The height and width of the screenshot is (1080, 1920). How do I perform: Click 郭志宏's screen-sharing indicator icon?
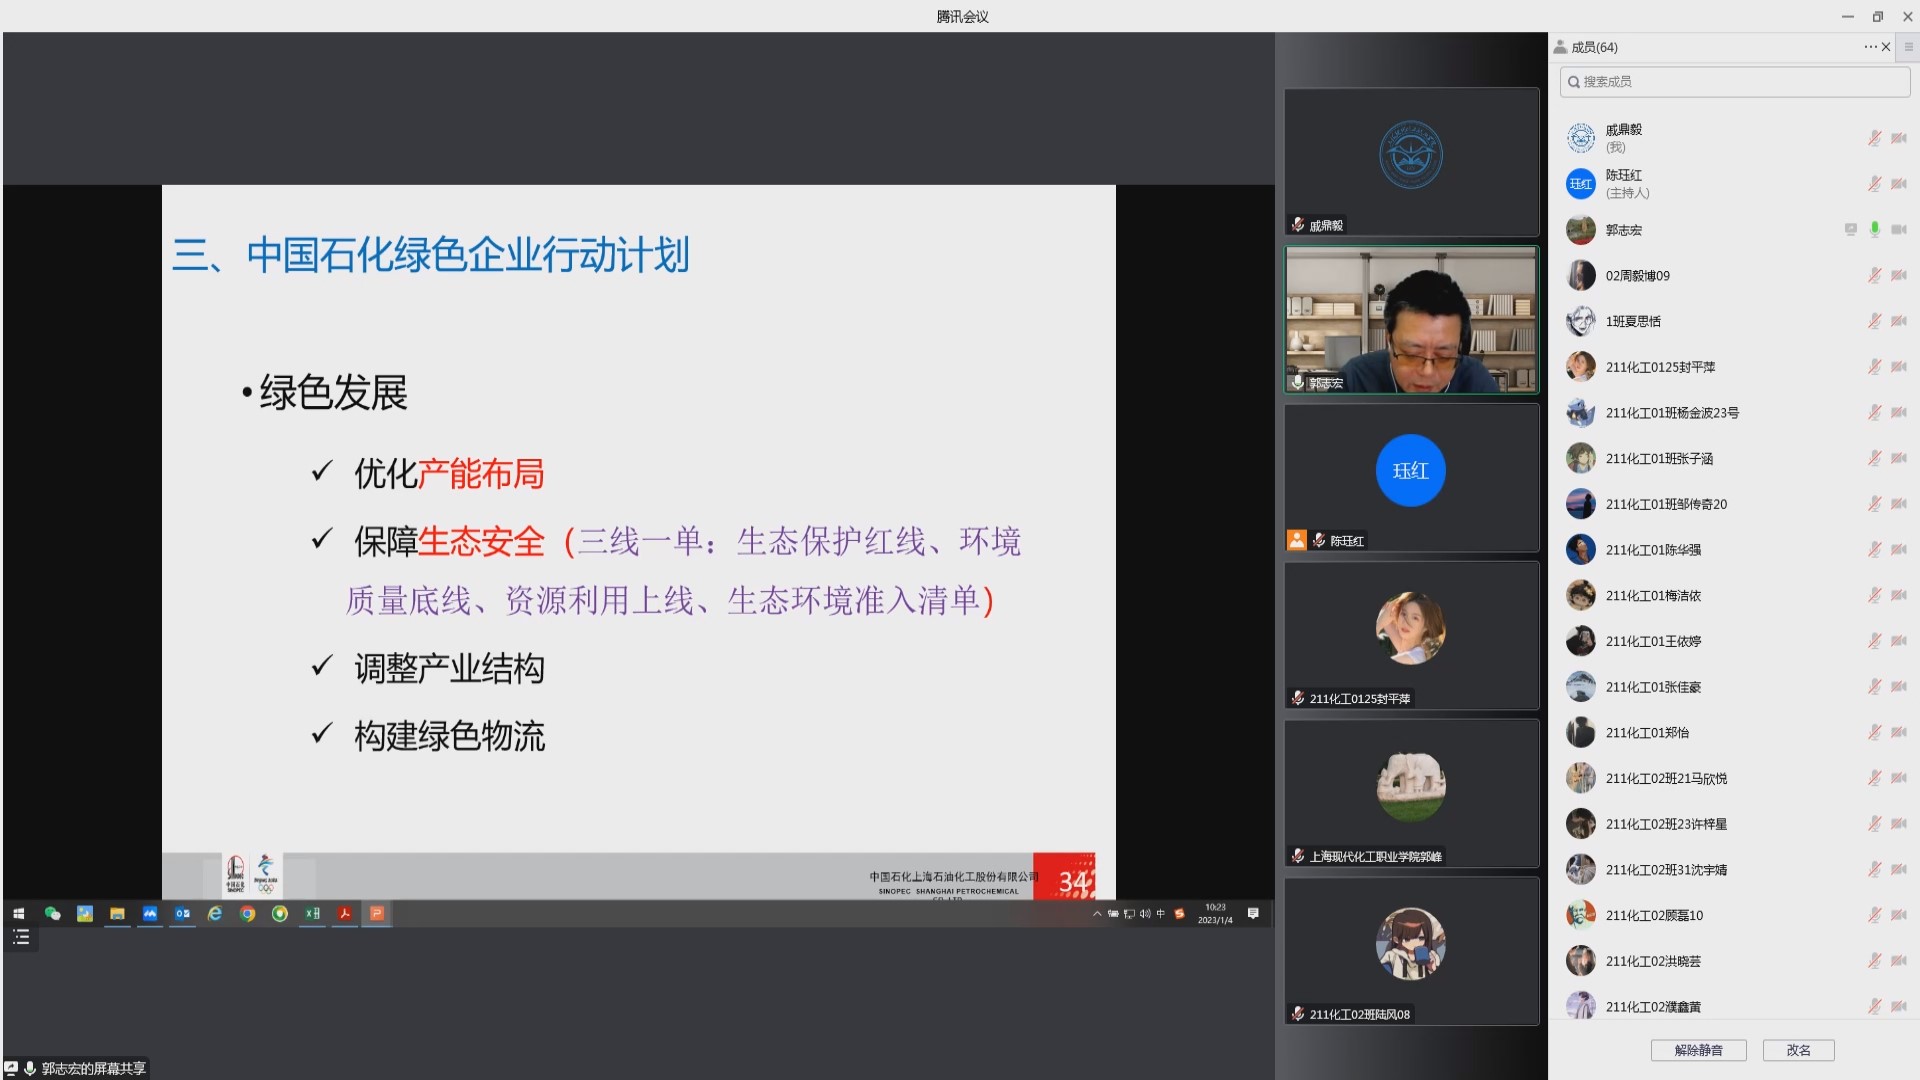[1850, 229]
